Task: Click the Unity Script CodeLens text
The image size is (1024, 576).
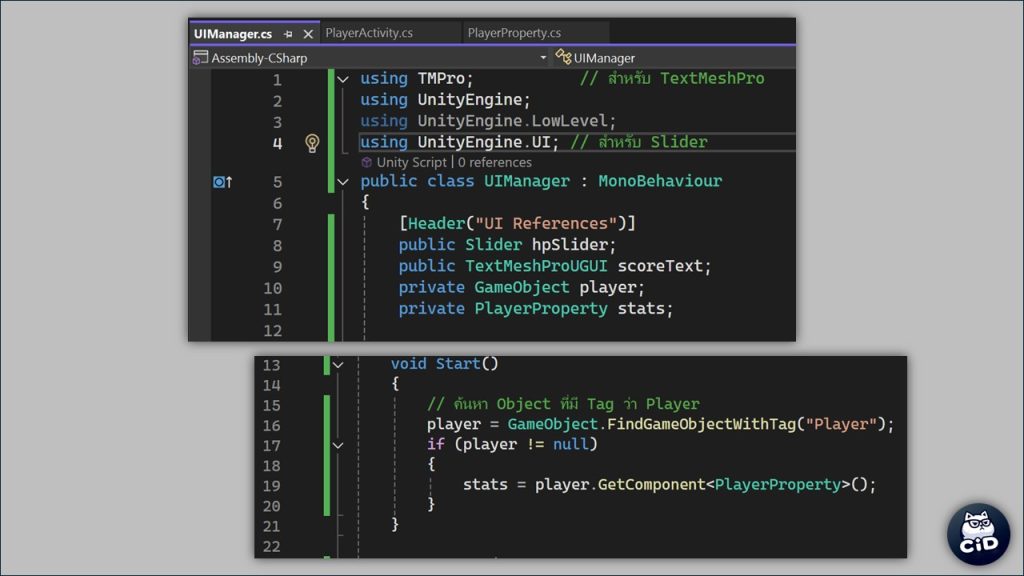Action: pyautogui.click(x=412, y=162)
